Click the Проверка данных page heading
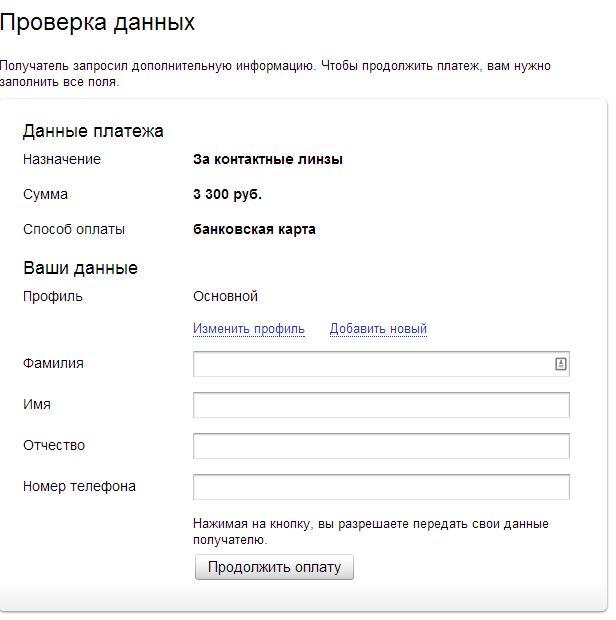The height and width of the screenshot is (620, 616). [x=97, y=22]
